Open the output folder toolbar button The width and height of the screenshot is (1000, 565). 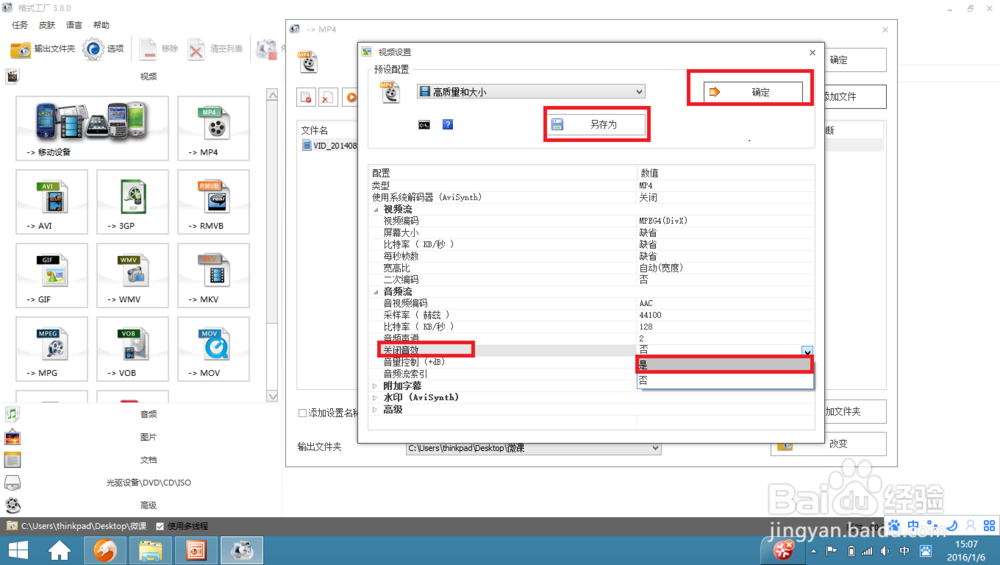click(43, 49)
